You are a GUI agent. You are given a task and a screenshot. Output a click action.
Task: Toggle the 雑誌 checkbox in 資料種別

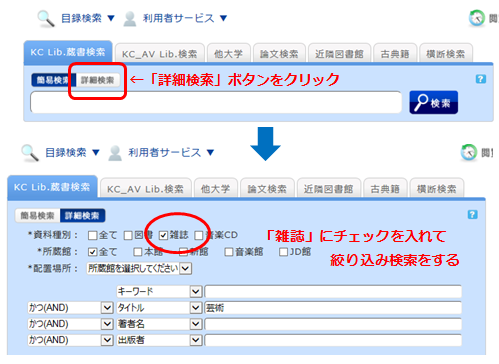(163, 235)
